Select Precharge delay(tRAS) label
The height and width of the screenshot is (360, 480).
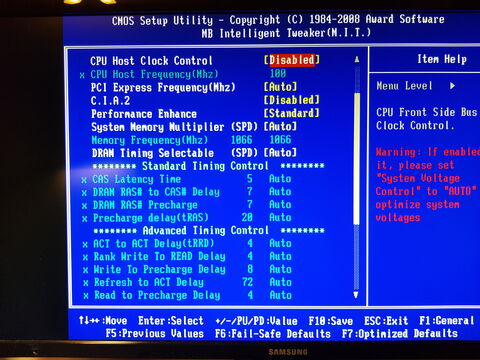click(151, 218)
